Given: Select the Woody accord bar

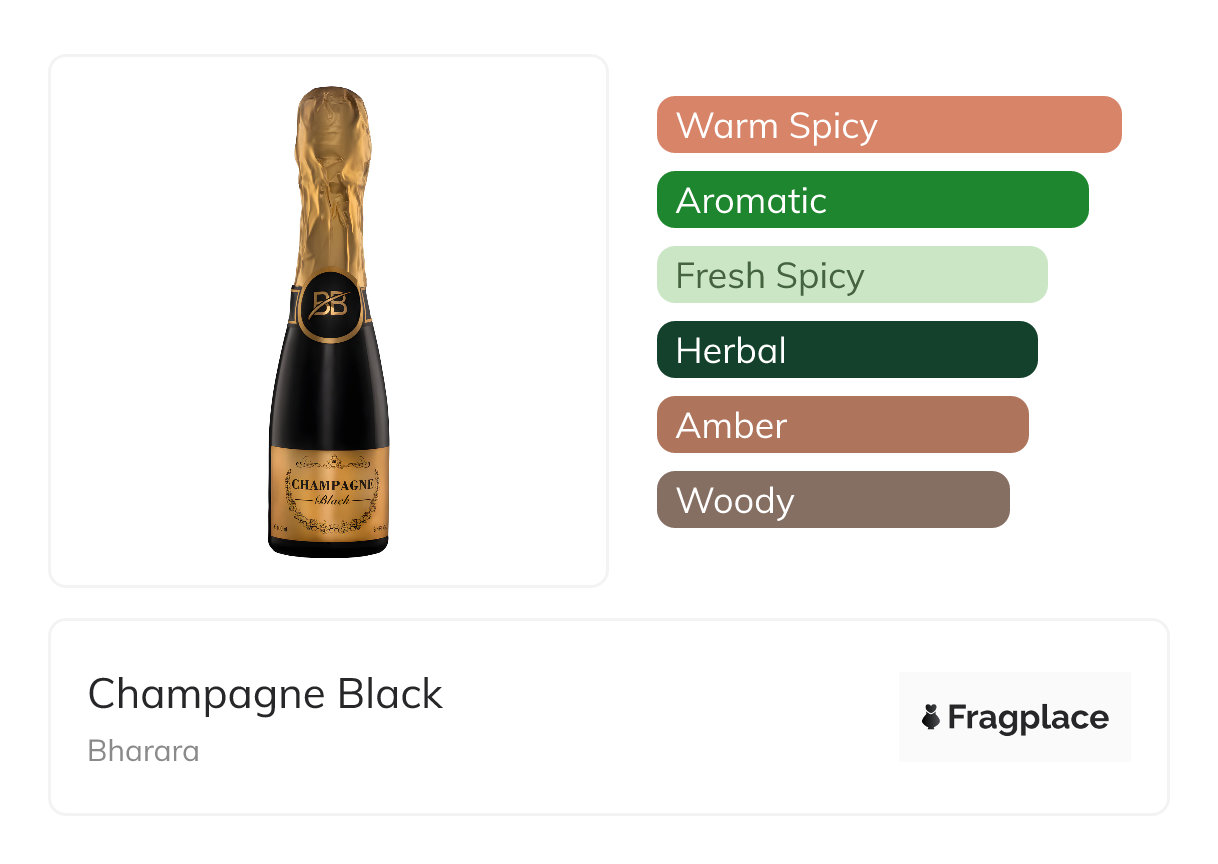Looking at the screenshot, I should coord(832,500).
